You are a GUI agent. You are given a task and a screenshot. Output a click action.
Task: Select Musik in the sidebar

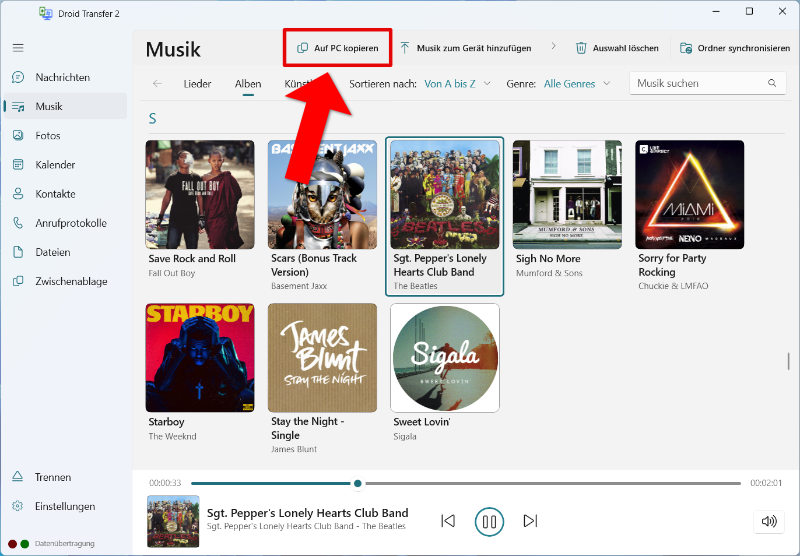(x=65, y=106)
